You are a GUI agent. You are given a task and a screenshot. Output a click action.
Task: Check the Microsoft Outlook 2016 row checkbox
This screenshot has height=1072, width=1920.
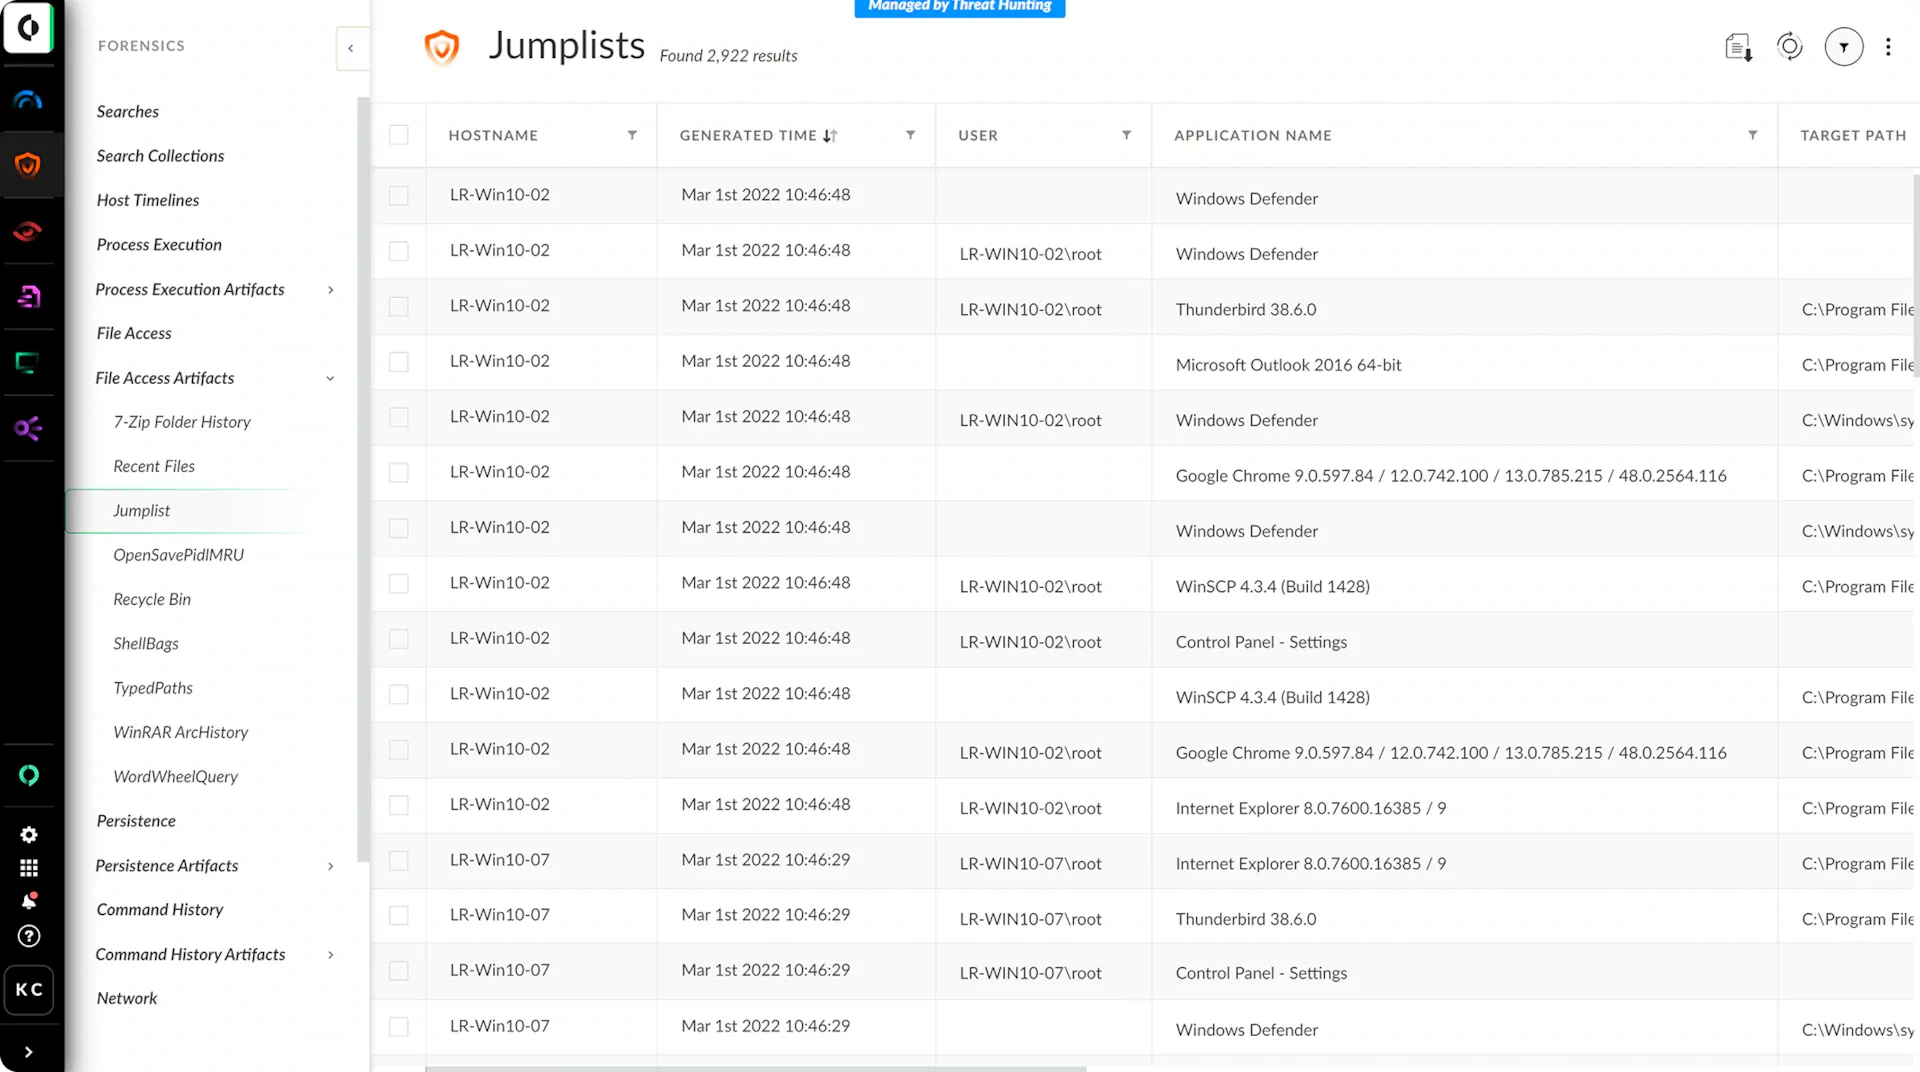coord(399,361)
